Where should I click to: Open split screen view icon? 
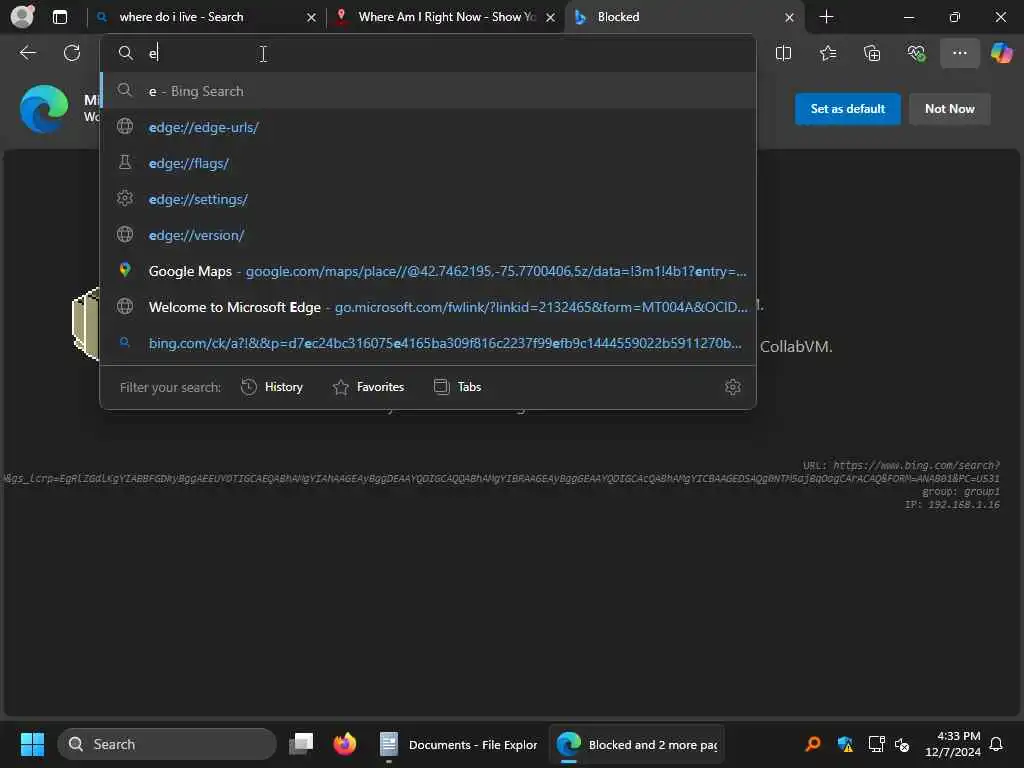[x=783, y=54]
